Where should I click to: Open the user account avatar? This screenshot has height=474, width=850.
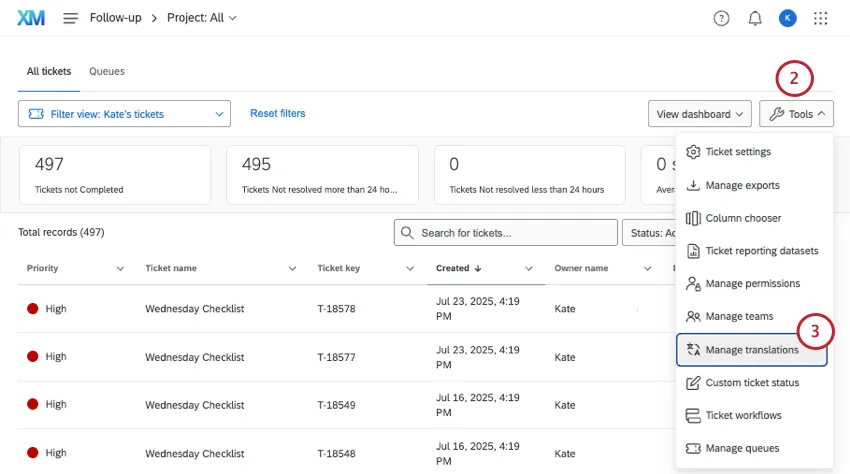pos(787,18)
